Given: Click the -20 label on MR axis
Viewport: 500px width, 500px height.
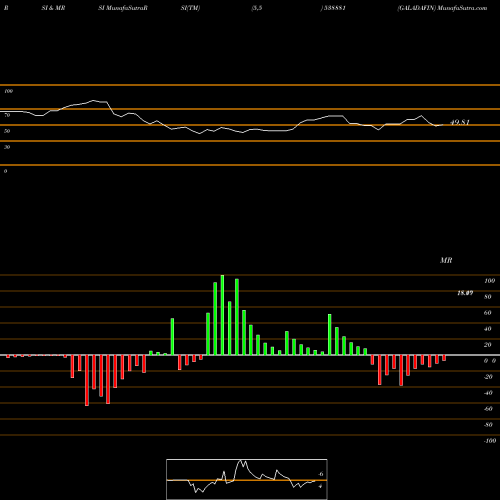Looking at the screenshot, I should (x=488, y=377).
